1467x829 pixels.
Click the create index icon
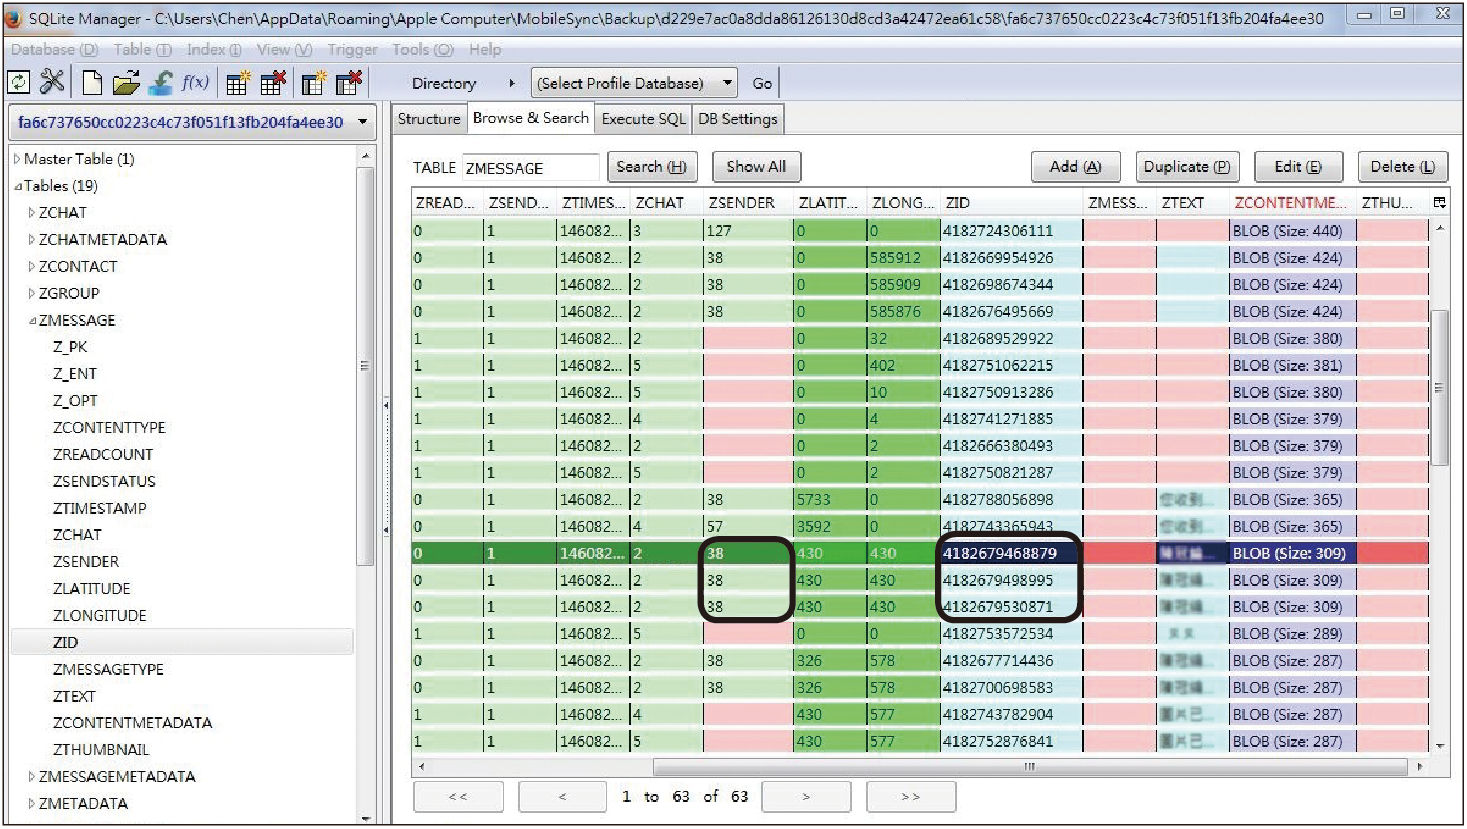(x=314, y=83)
